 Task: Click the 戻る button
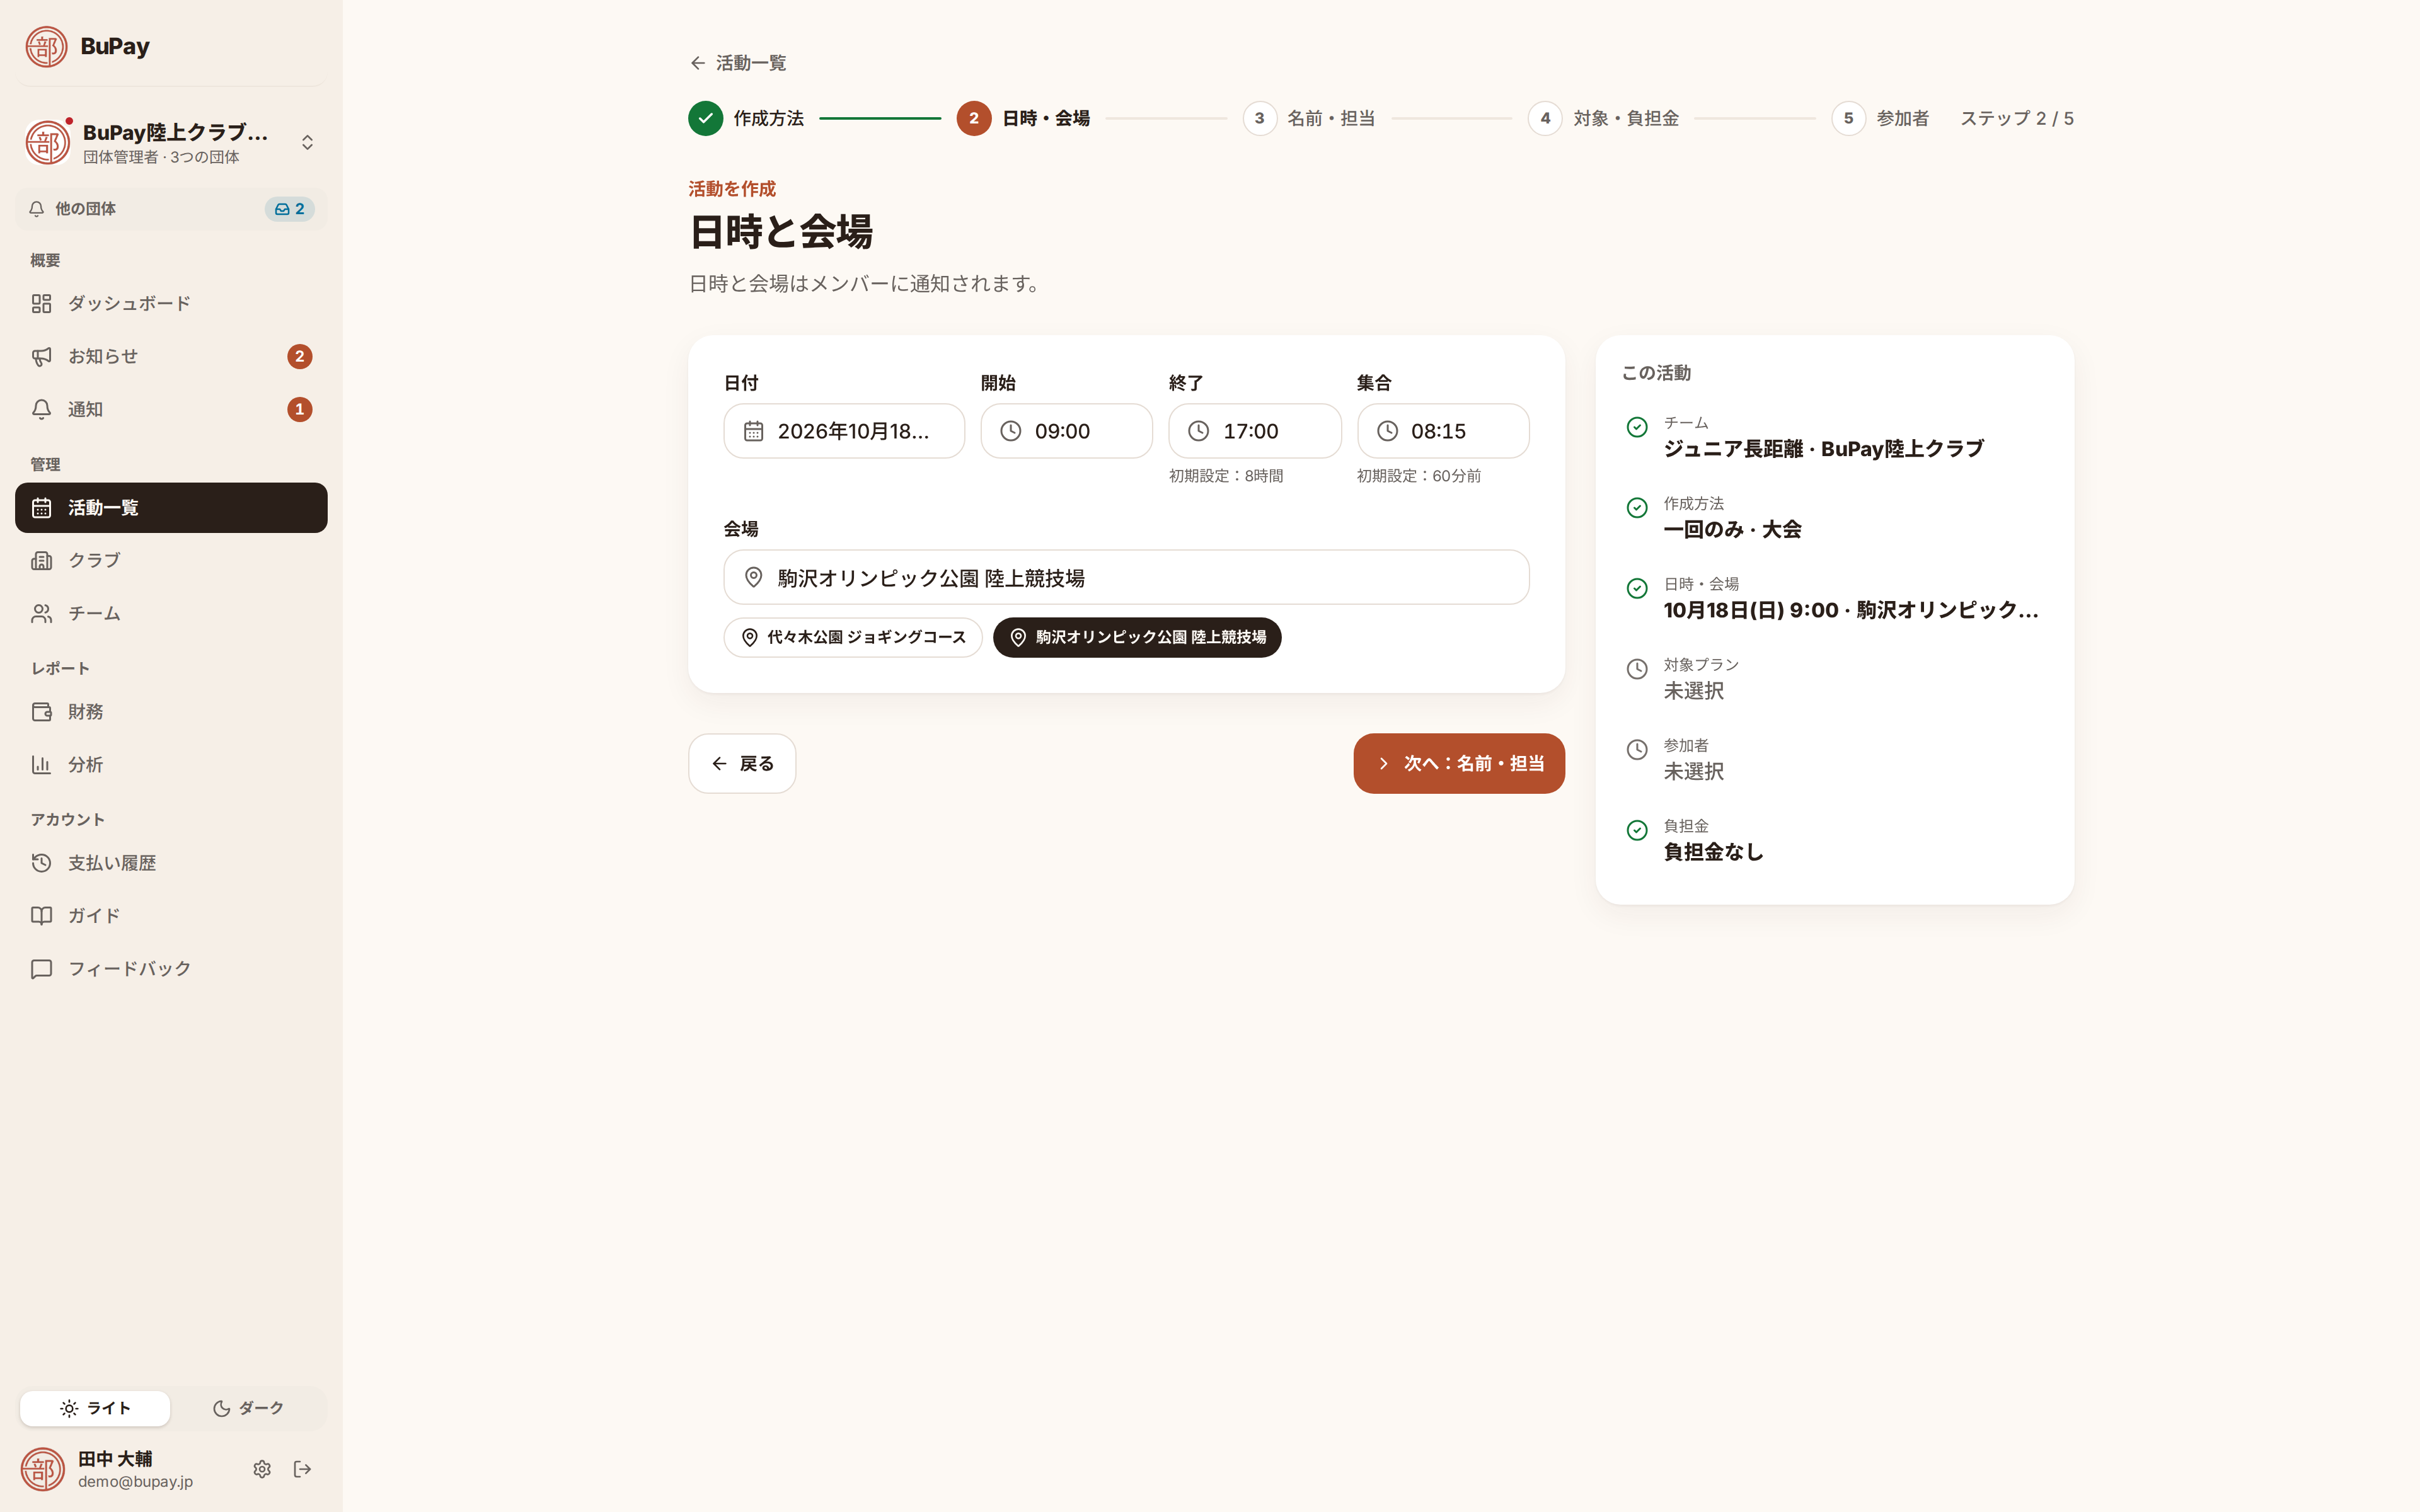tap(742, 764)
